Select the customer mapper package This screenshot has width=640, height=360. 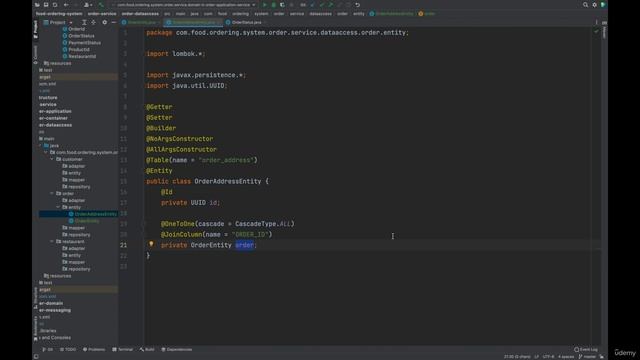click(76, 180)
